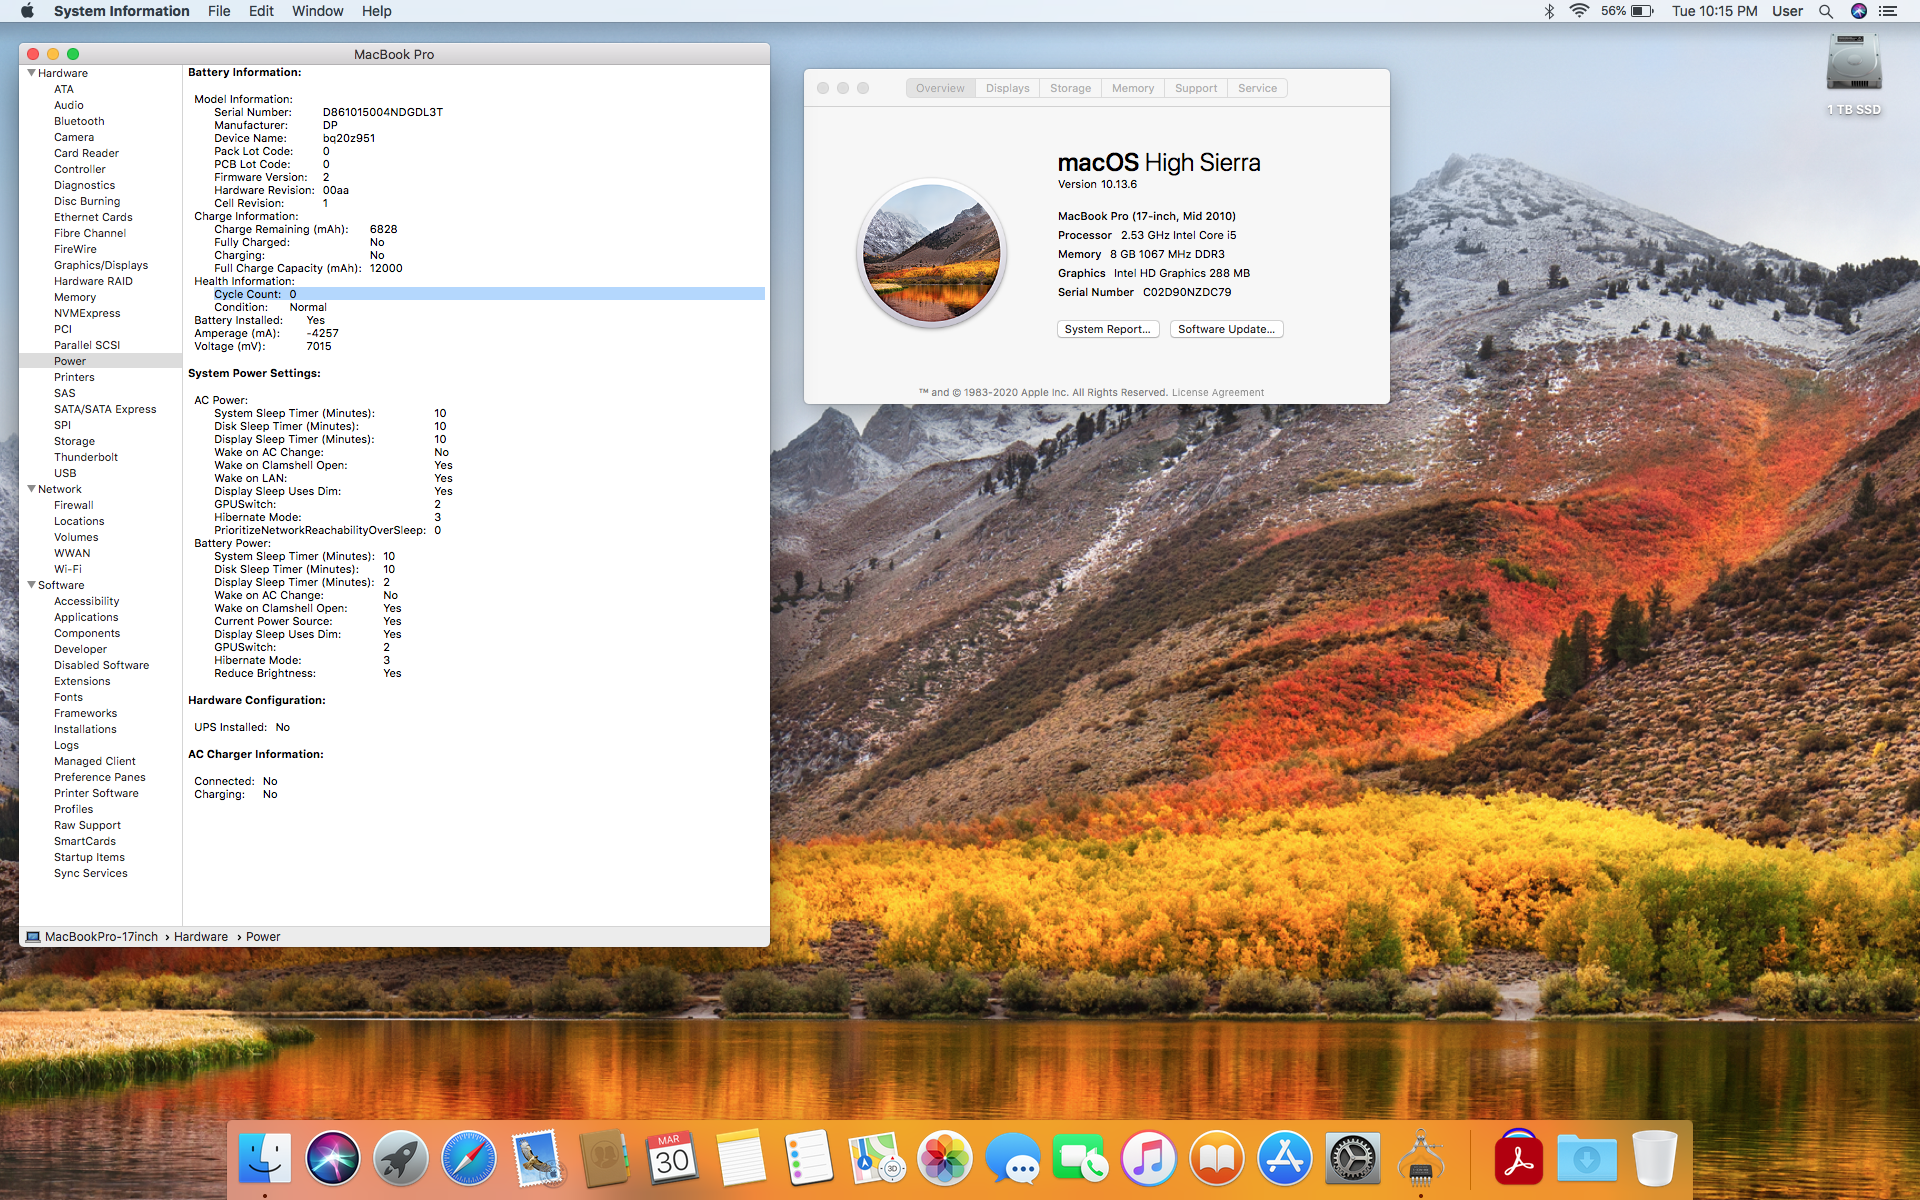The image size is (1920, 1200).
Task: Switch to Support tab in About window
Action: click(1196, 88)
